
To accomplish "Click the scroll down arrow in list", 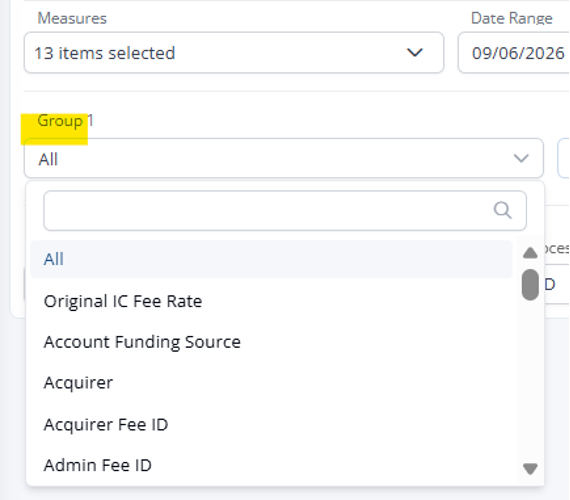I will [530, 468].
